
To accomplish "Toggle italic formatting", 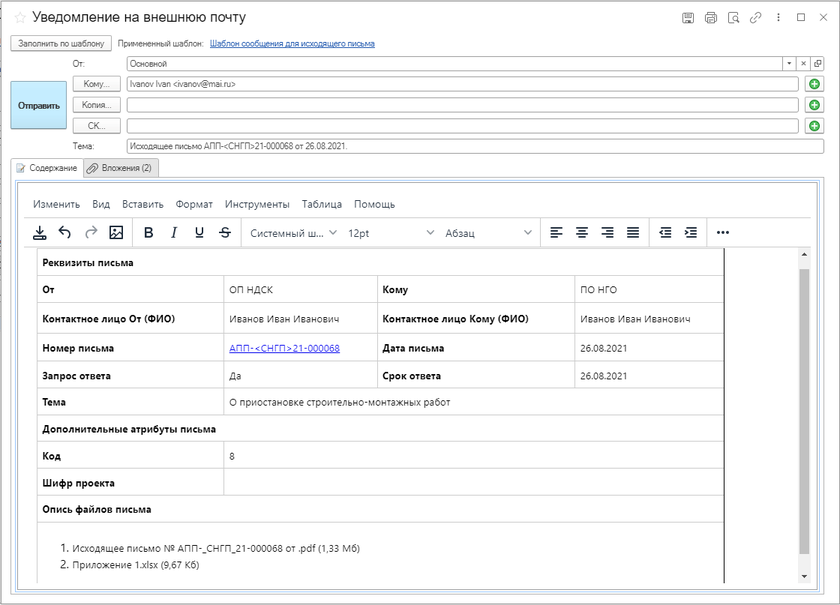I will pos(174,233).
